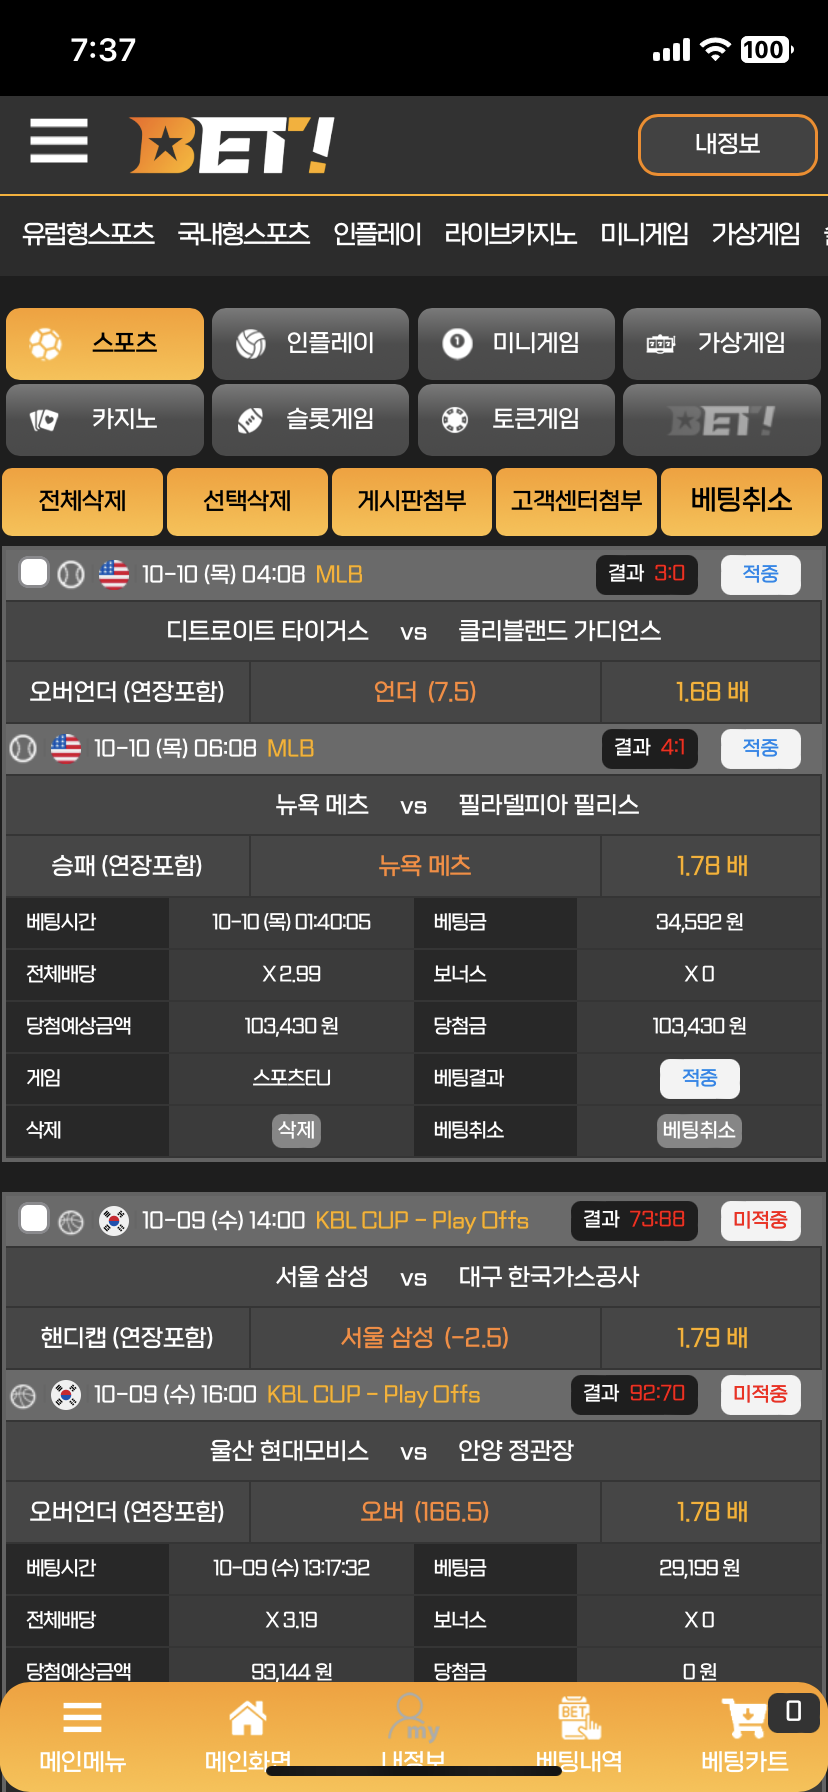Click the orange 베팅취소 button

tap(741, 501)
